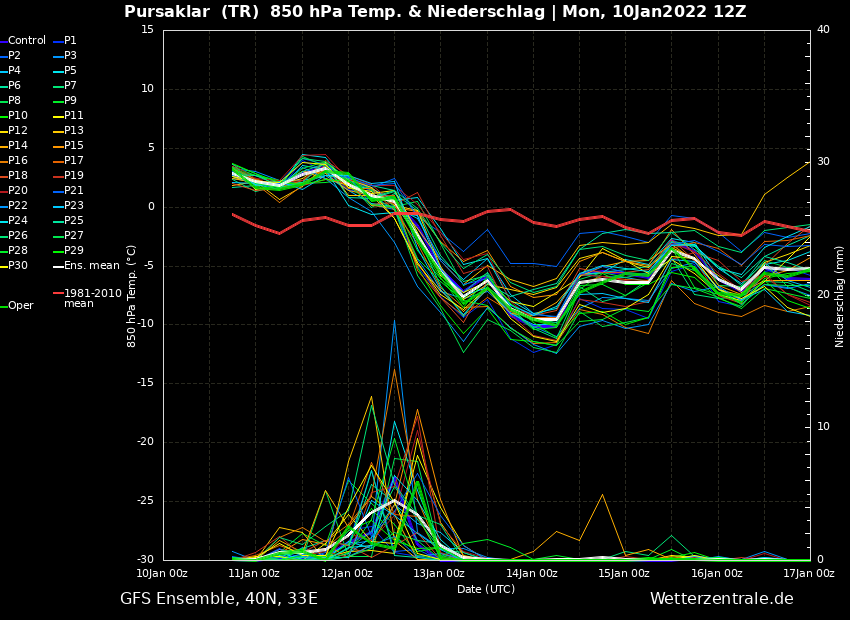Click the "P19" legend label

point(74,176)
